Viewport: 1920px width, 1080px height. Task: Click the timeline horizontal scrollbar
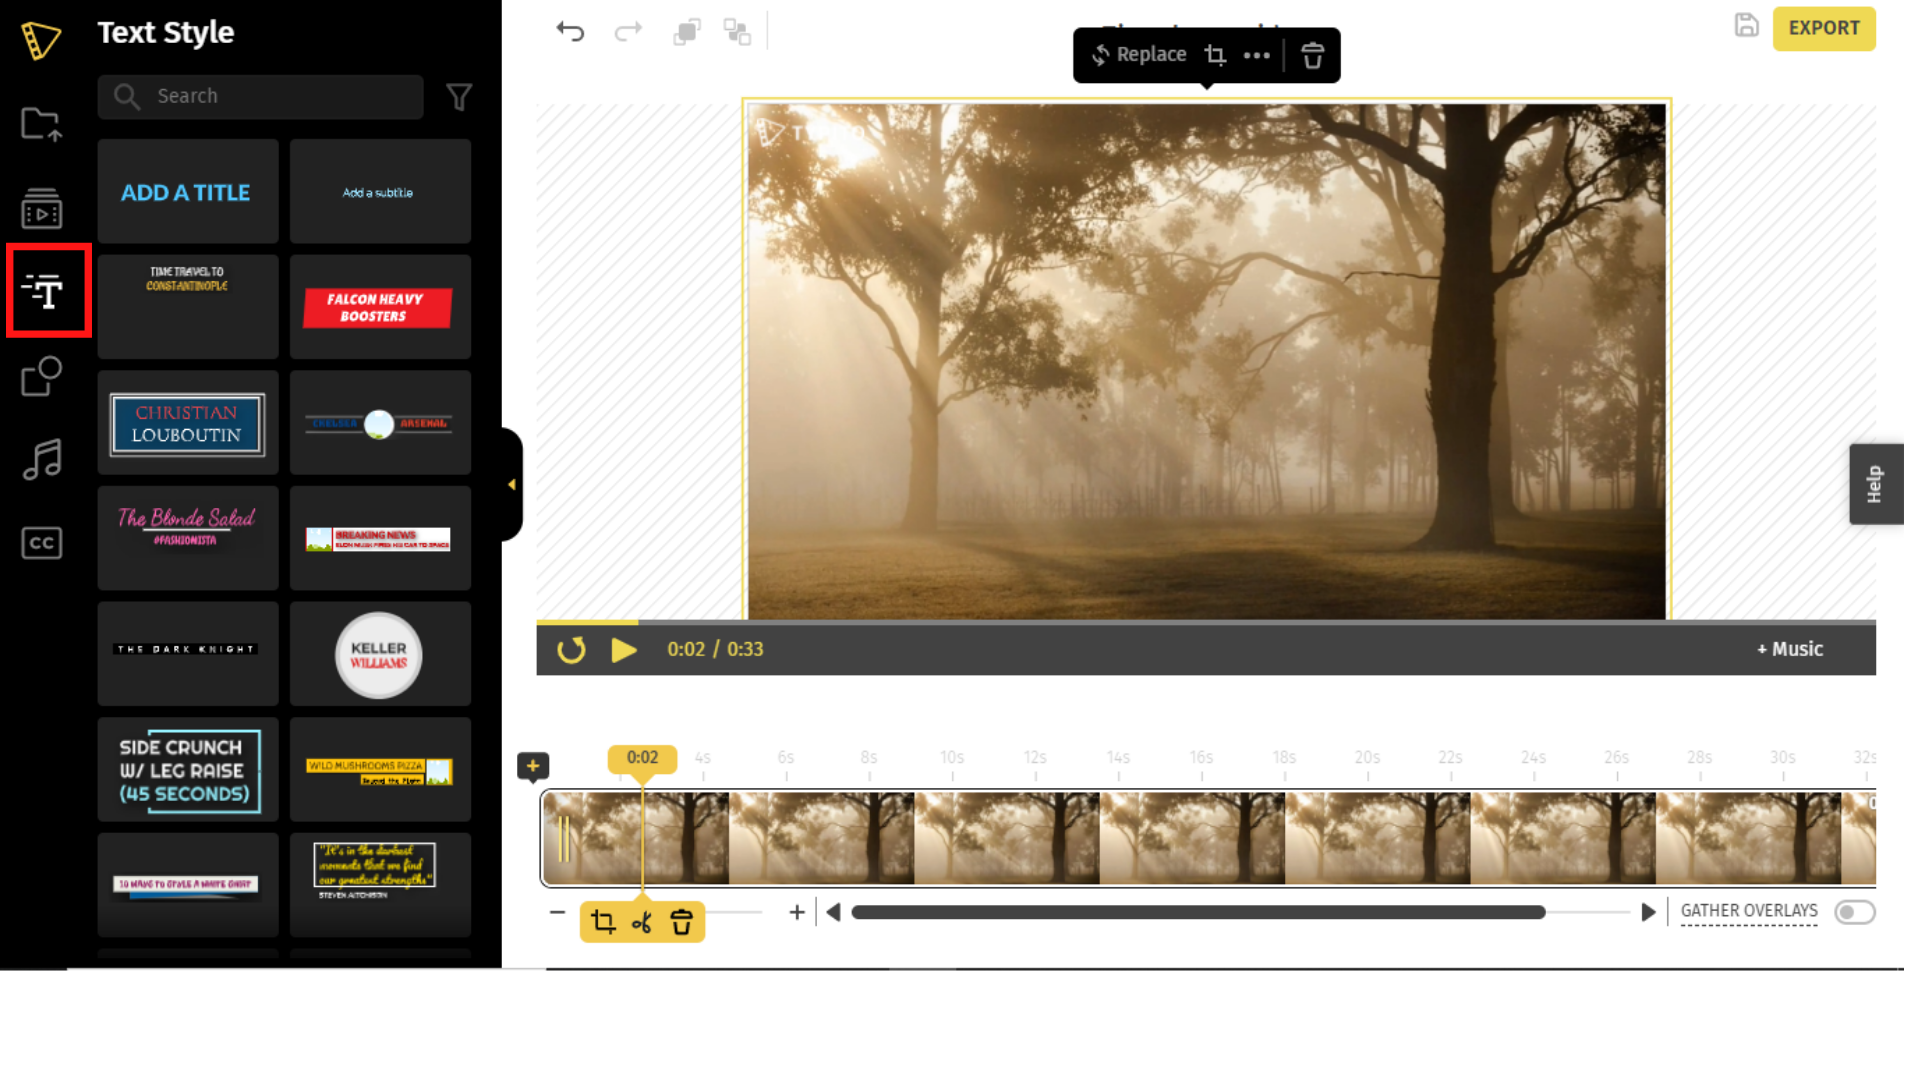[x=1198, y=912]
